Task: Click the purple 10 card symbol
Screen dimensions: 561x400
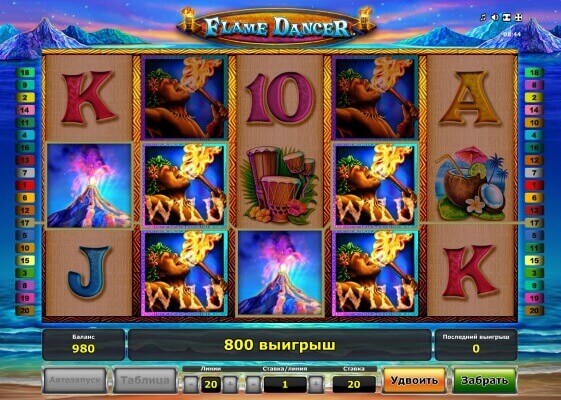Action: pos(280,97)
